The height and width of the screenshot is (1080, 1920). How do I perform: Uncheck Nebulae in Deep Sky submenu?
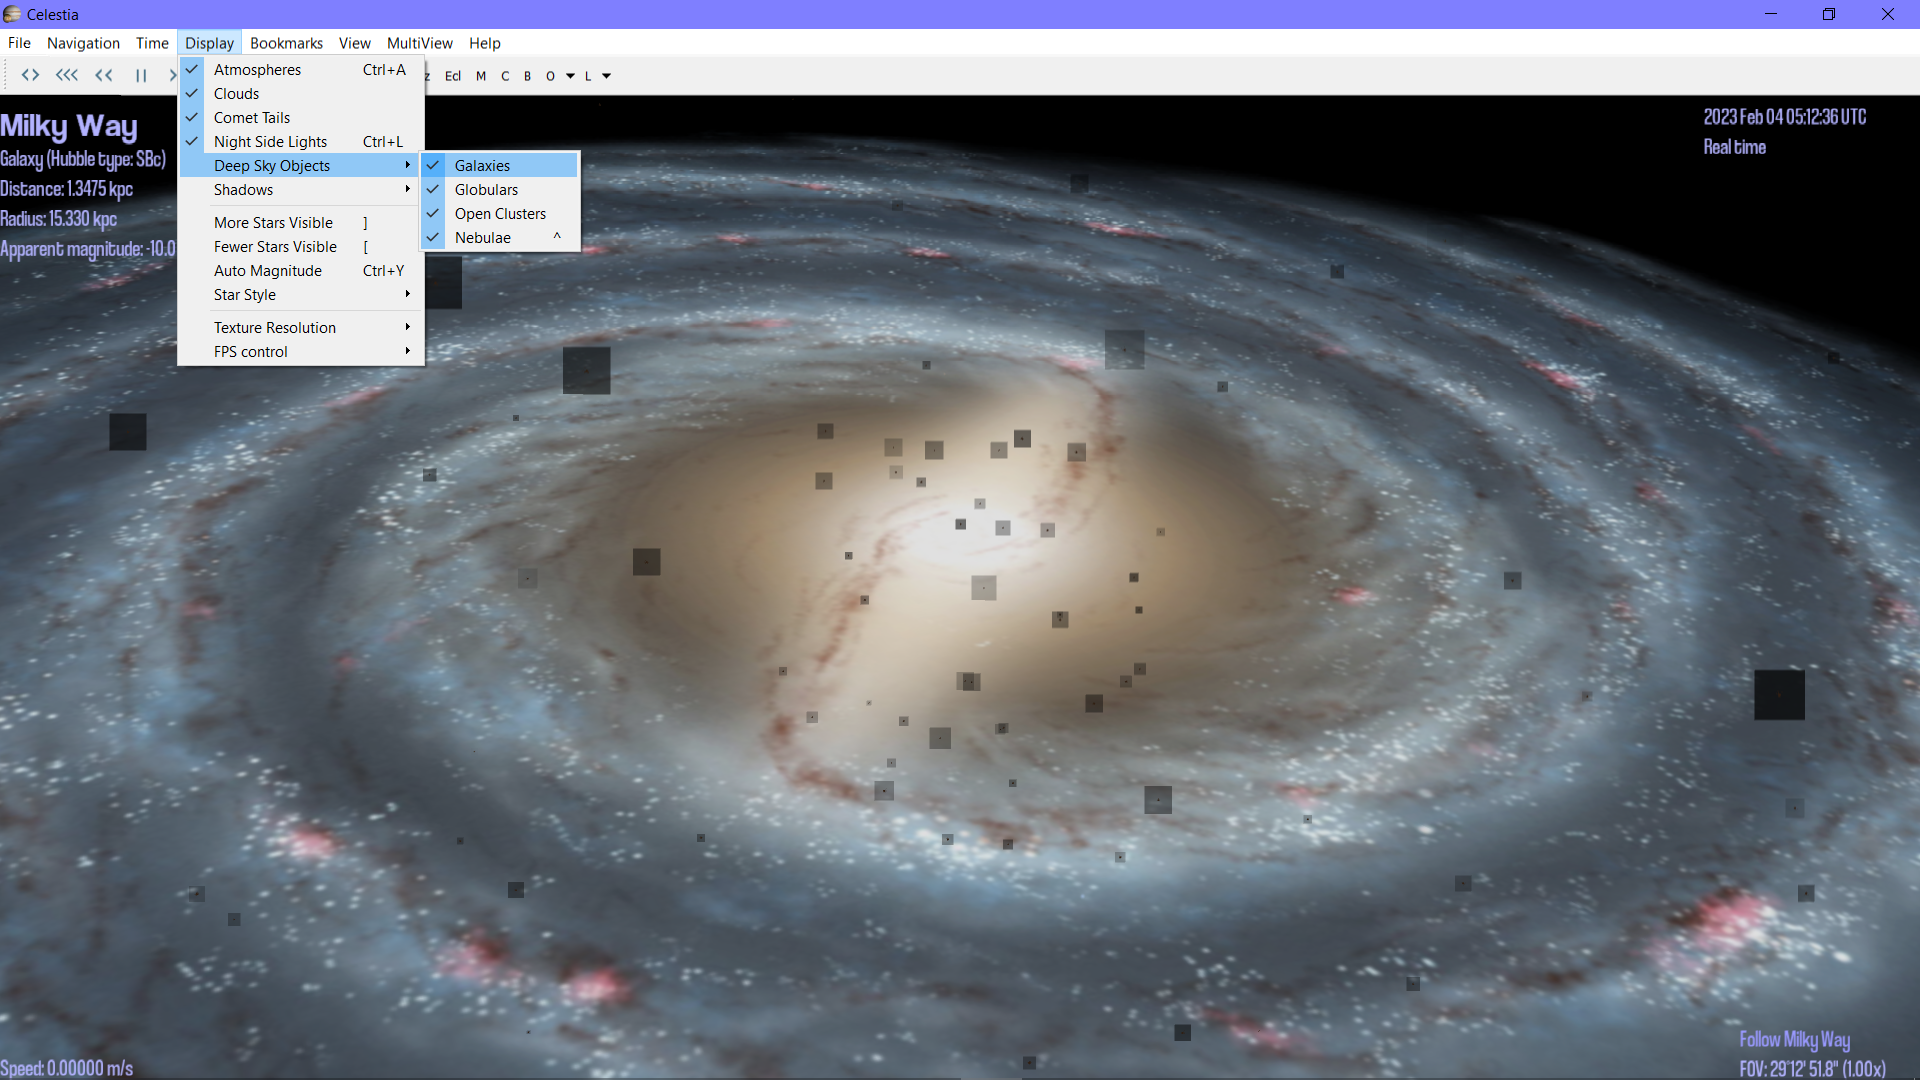(x=500, y=238)
